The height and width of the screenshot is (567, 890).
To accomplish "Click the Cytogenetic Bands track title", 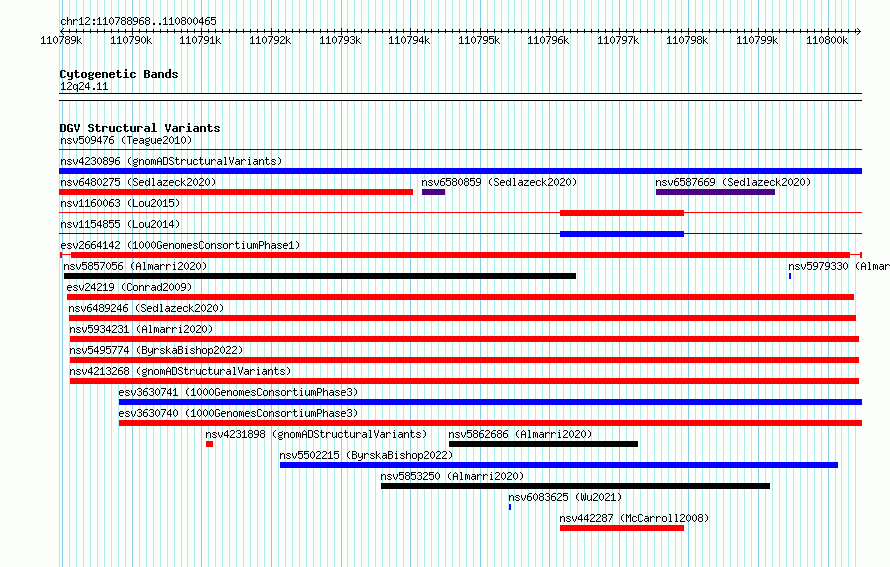I will point(119,74).
